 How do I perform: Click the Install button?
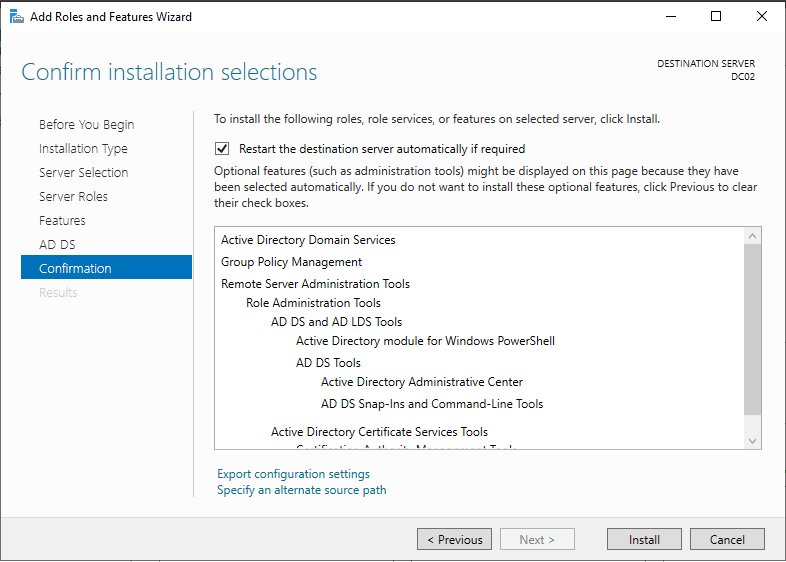click(644, 539)
